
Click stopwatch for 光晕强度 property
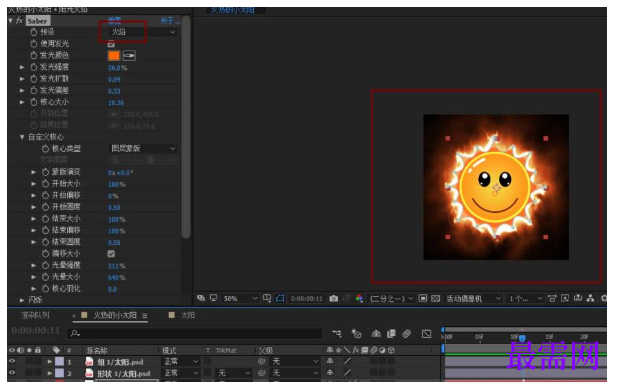(x=45, y=266)
